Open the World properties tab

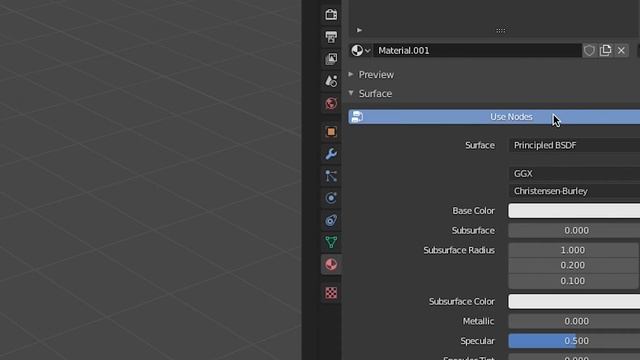pos(331,103)
